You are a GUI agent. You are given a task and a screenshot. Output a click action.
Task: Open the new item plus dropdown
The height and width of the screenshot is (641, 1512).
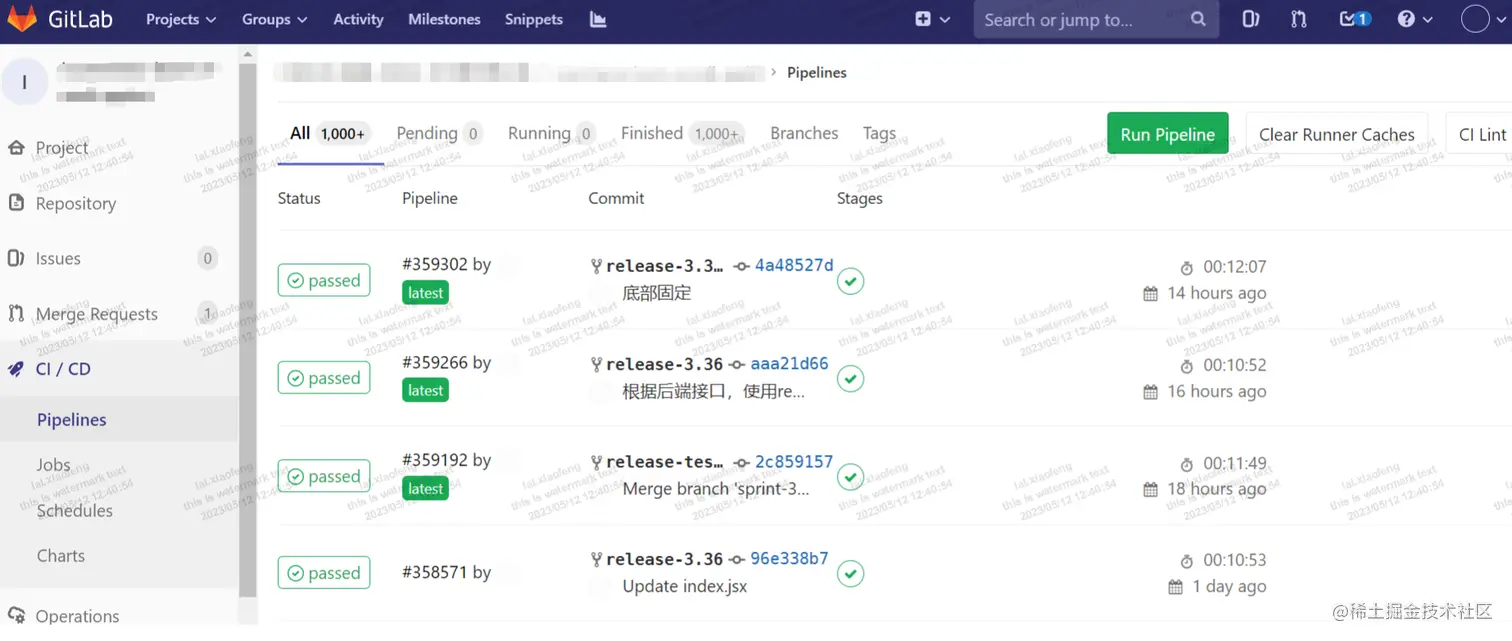(x=932, y=19)
